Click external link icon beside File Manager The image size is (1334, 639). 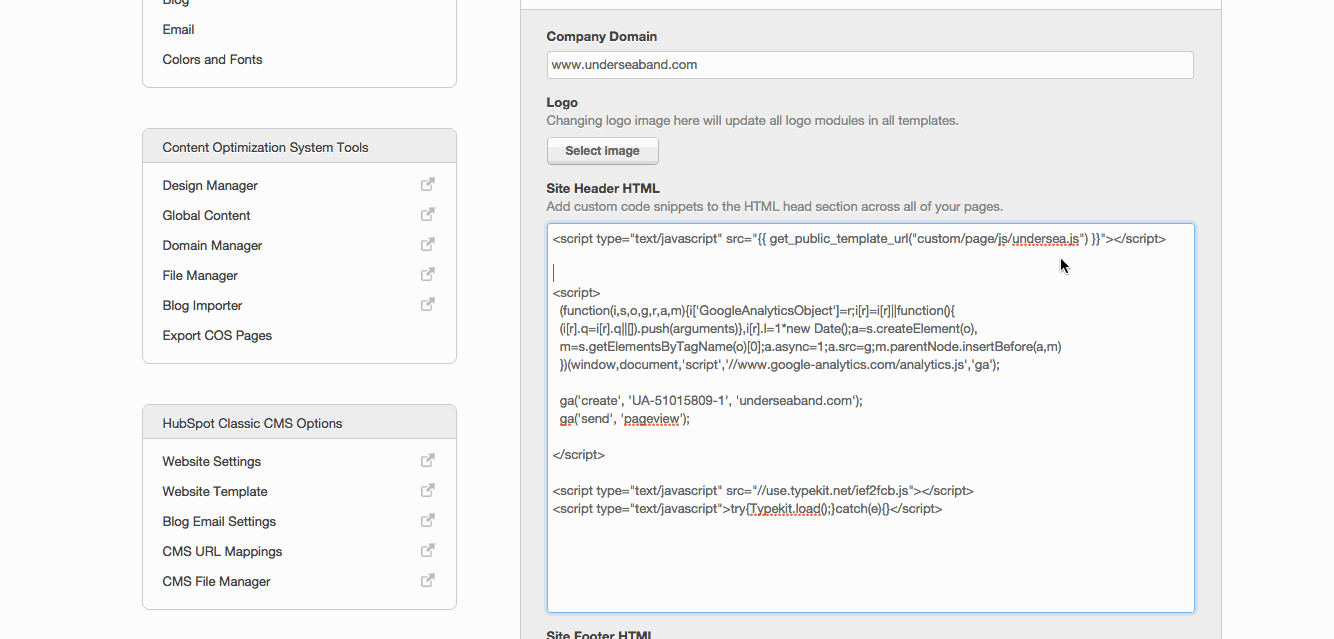click(x=427, y=275)
